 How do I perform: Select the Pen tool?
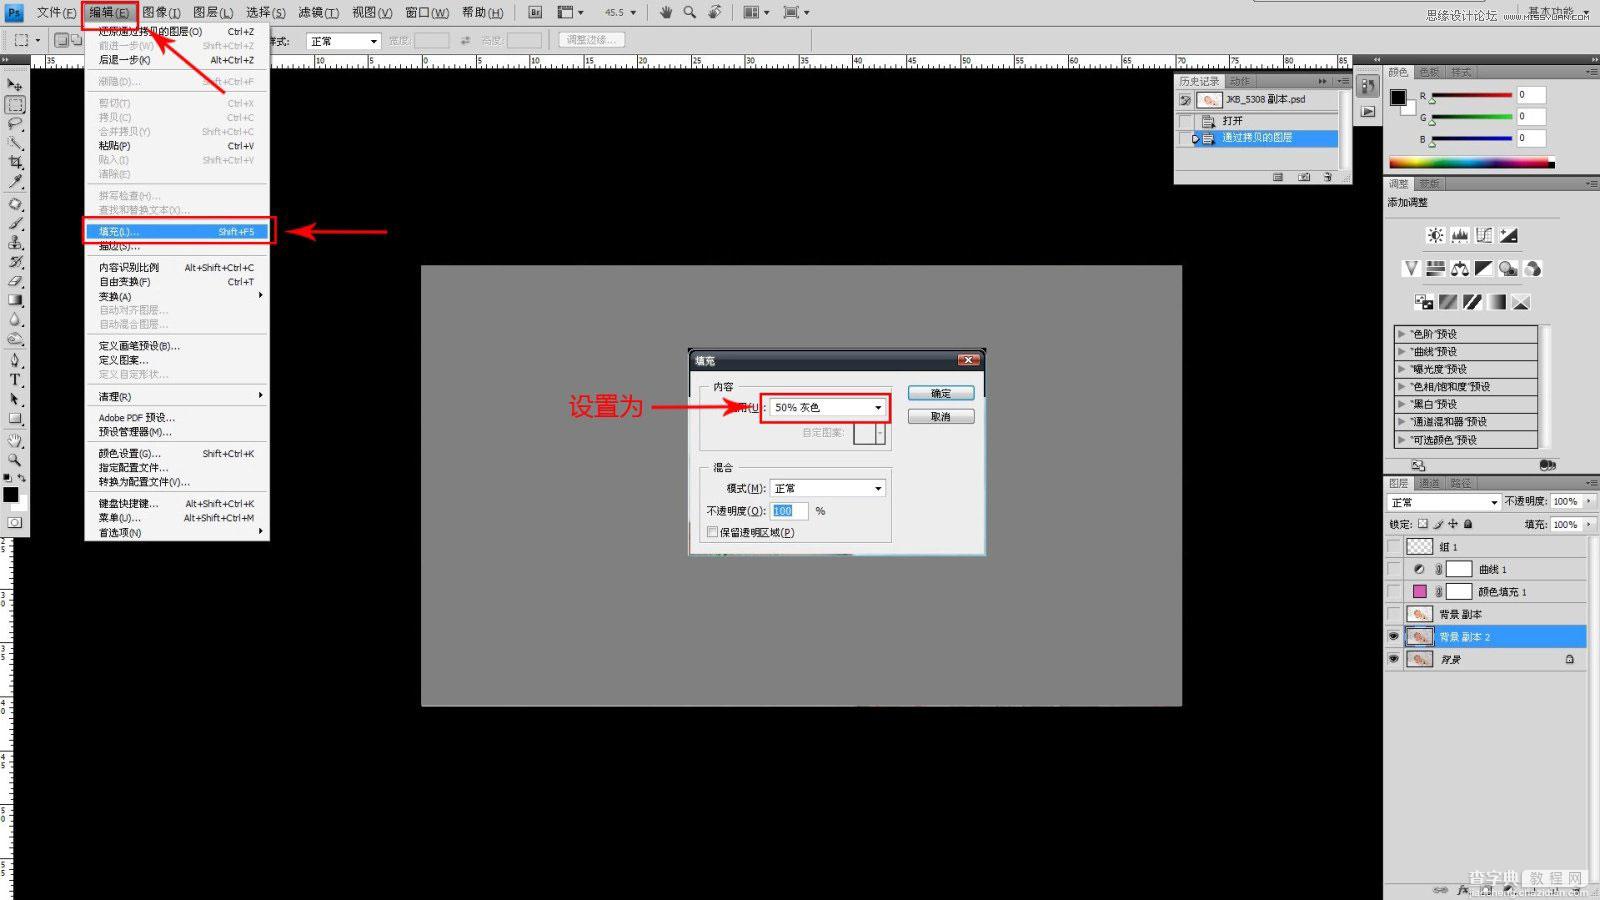15,360
